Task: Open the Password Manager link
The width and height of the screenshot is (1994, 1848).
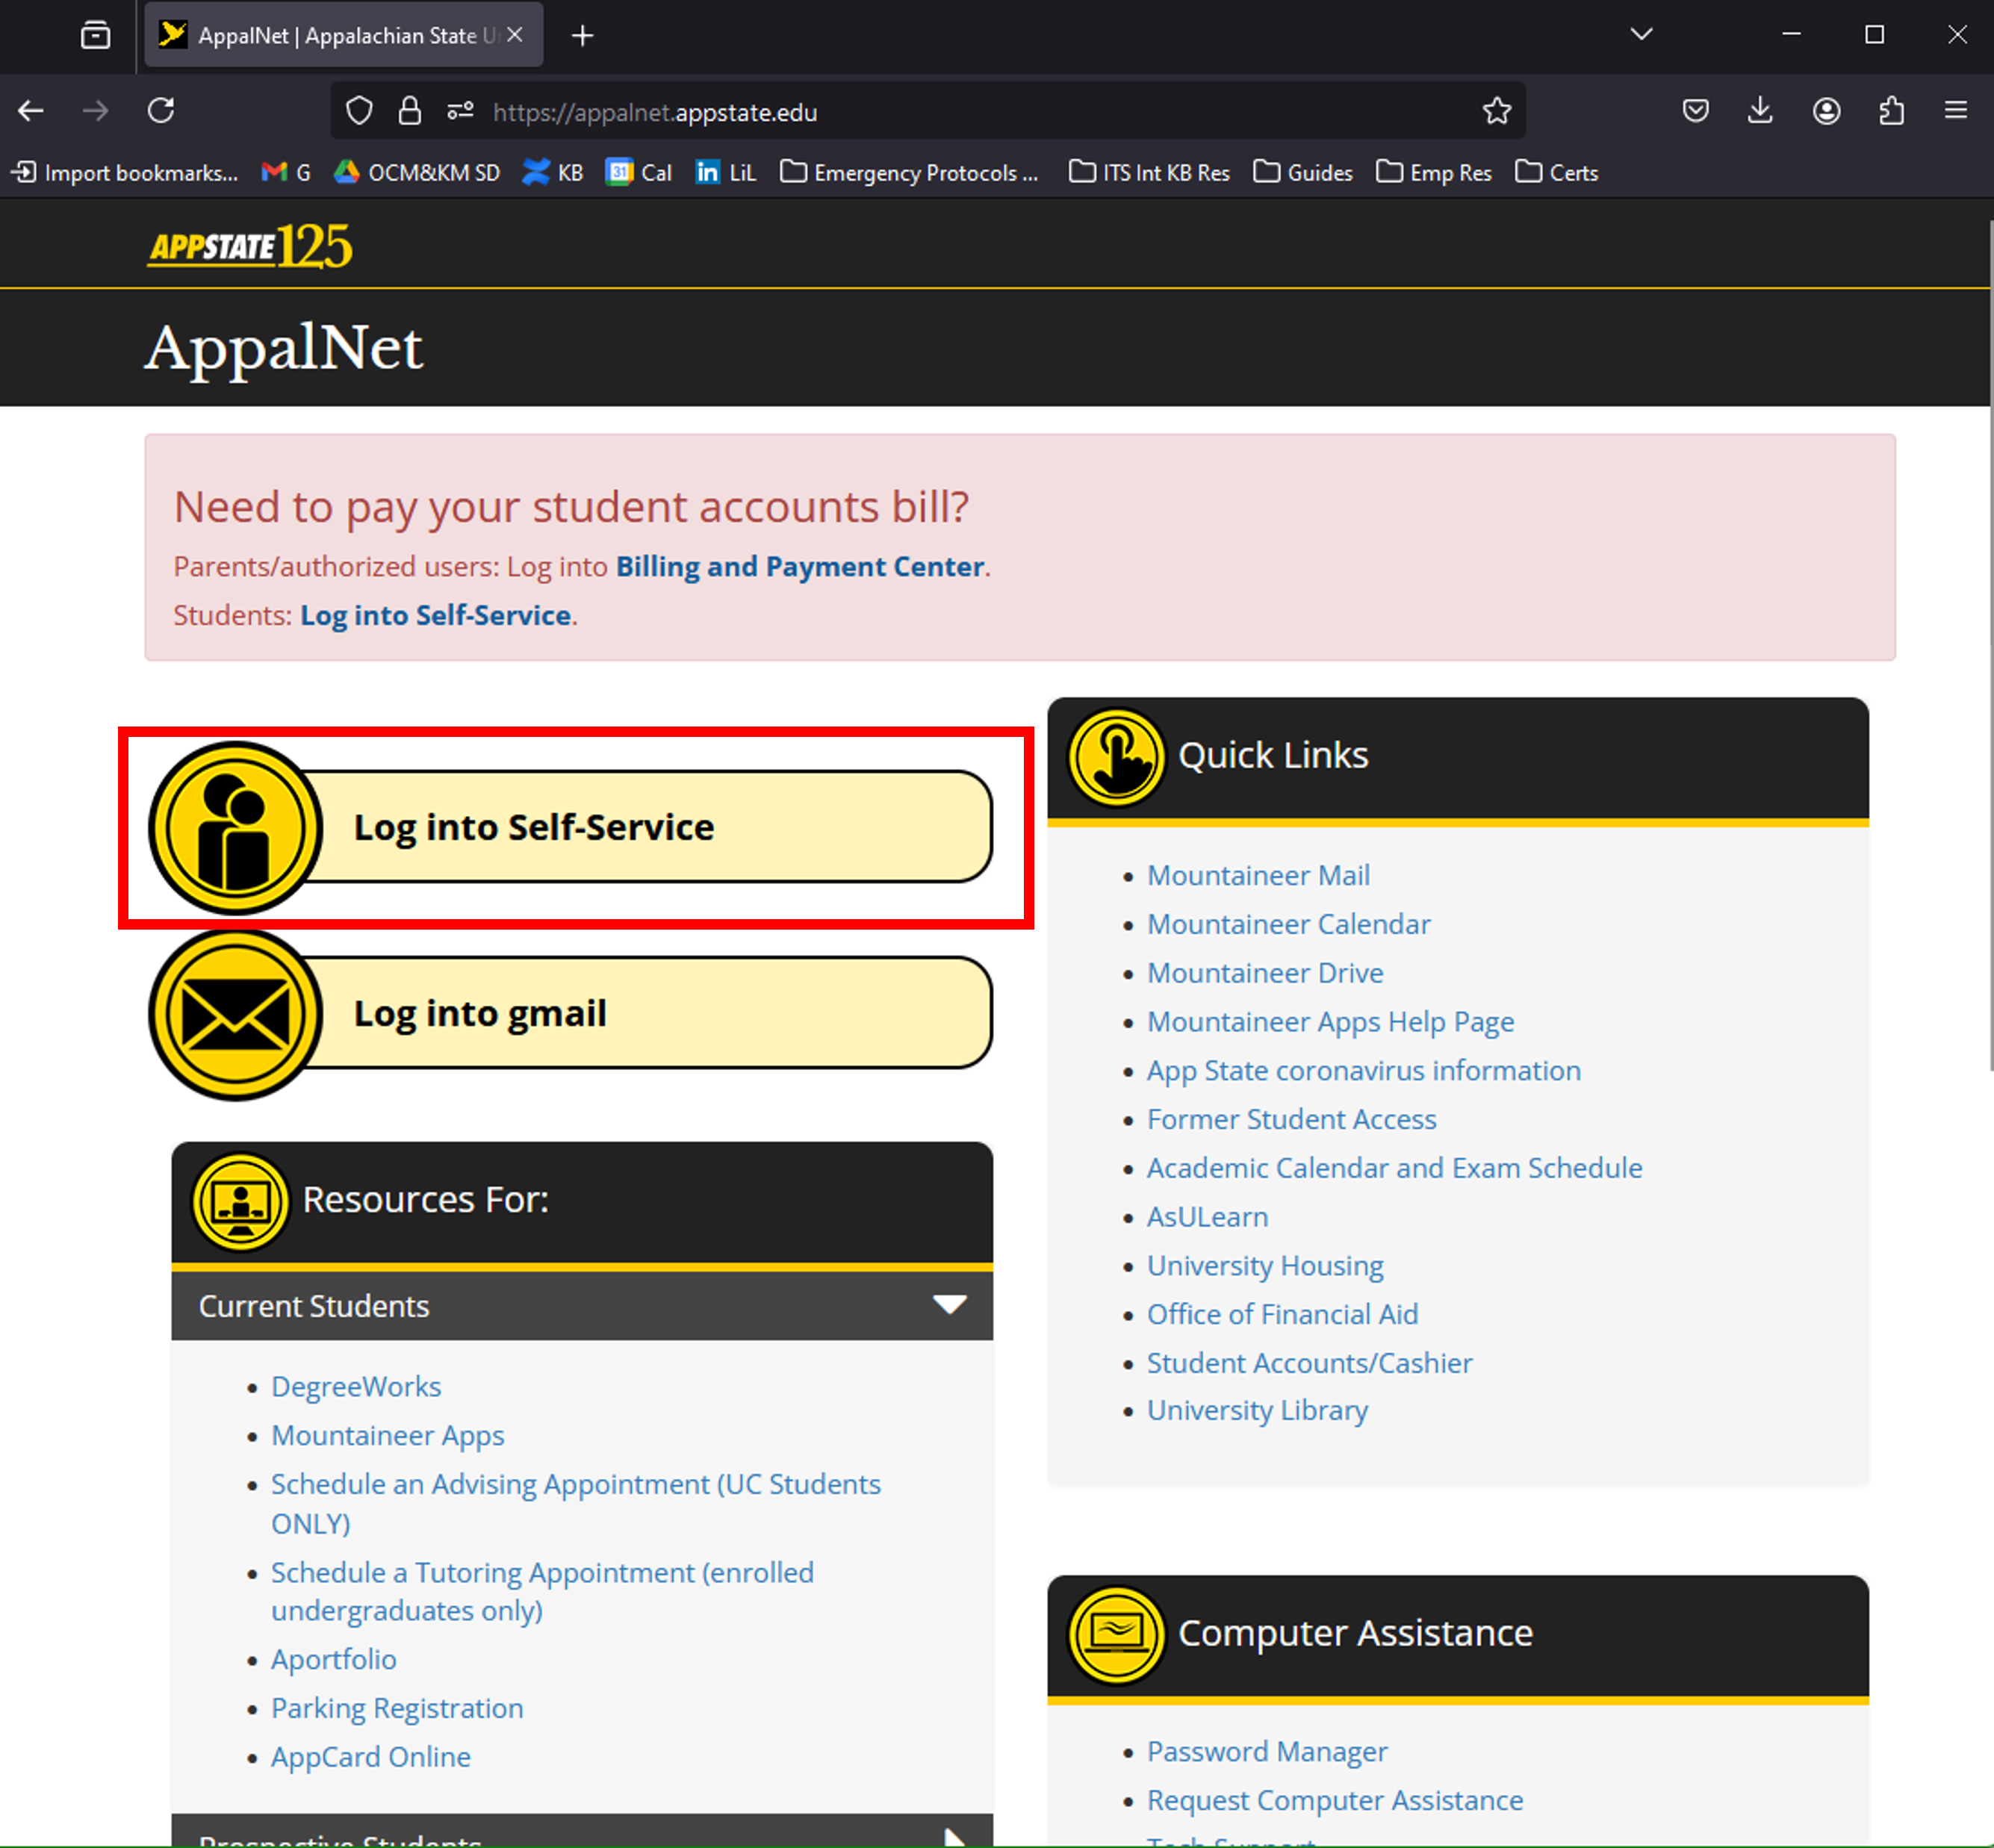Action: tap(1267, 1752)
